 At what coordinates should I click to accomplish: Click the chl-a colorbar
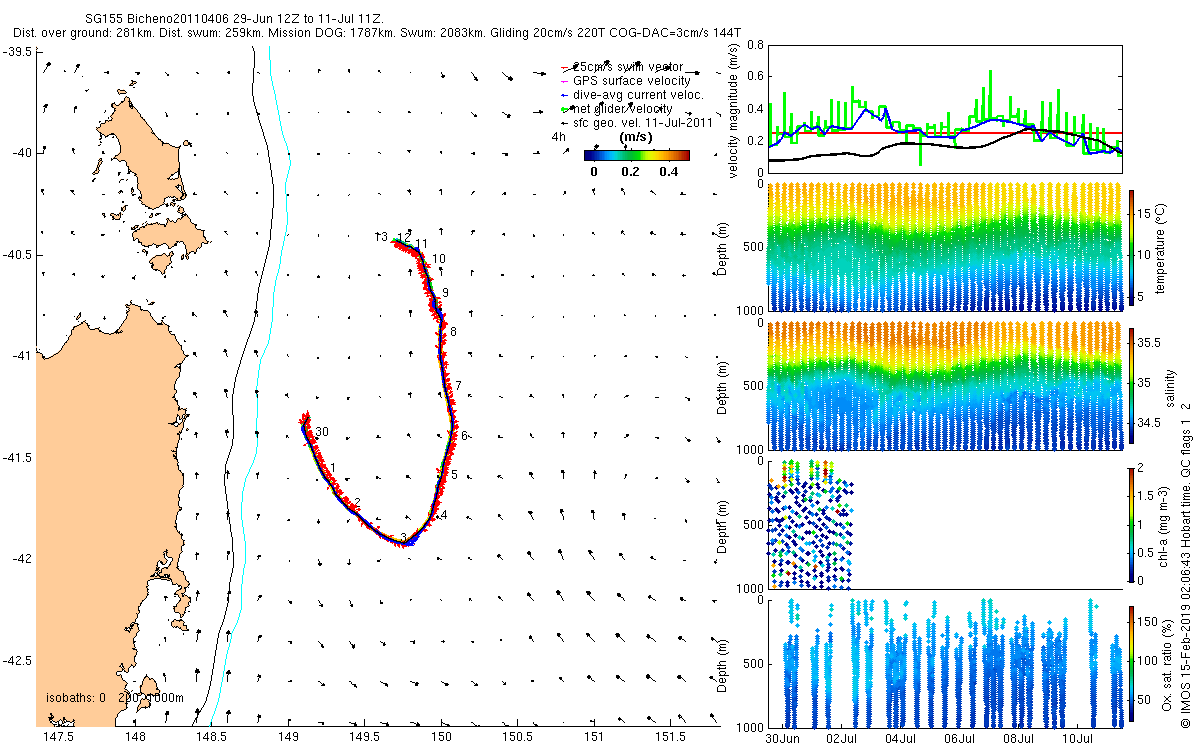pyautogui.click(x=1132, y=523)
